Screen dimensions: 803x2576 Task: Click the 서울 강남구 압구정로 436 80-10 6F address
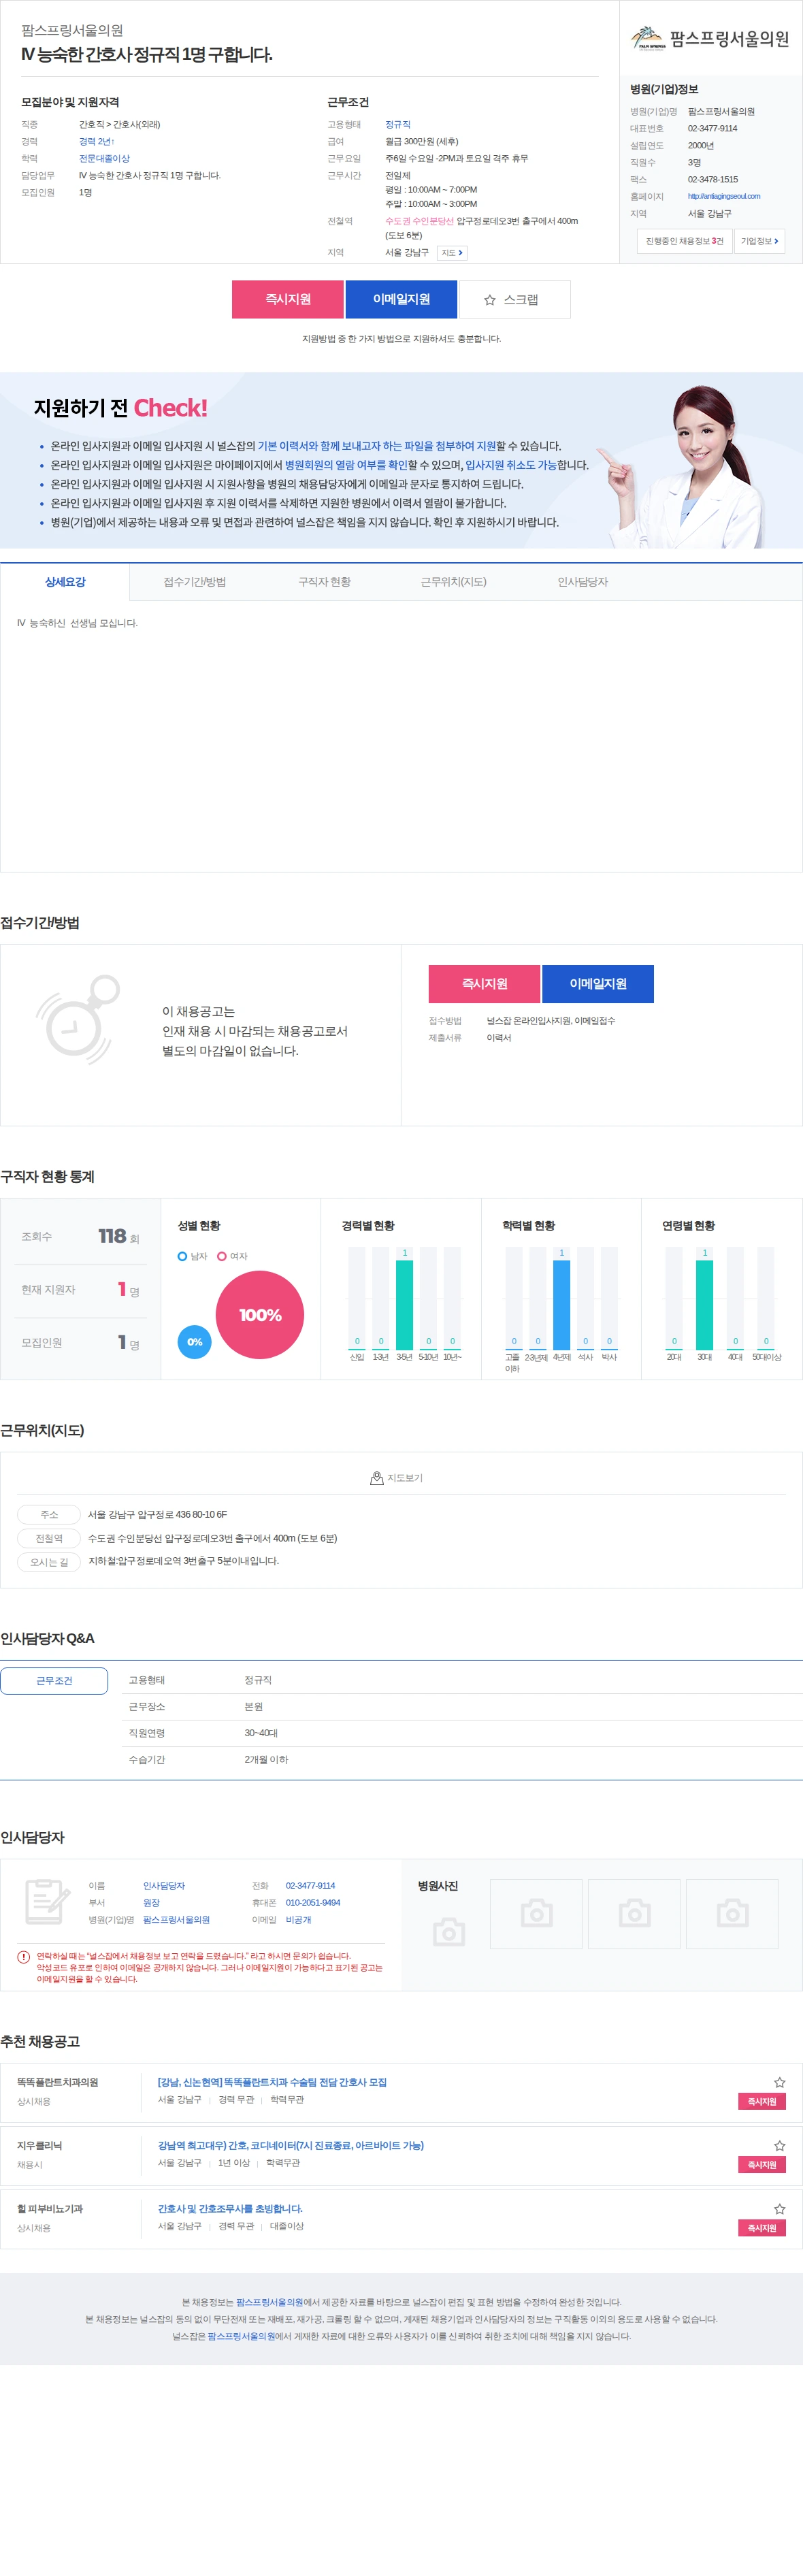[157, 1514]
